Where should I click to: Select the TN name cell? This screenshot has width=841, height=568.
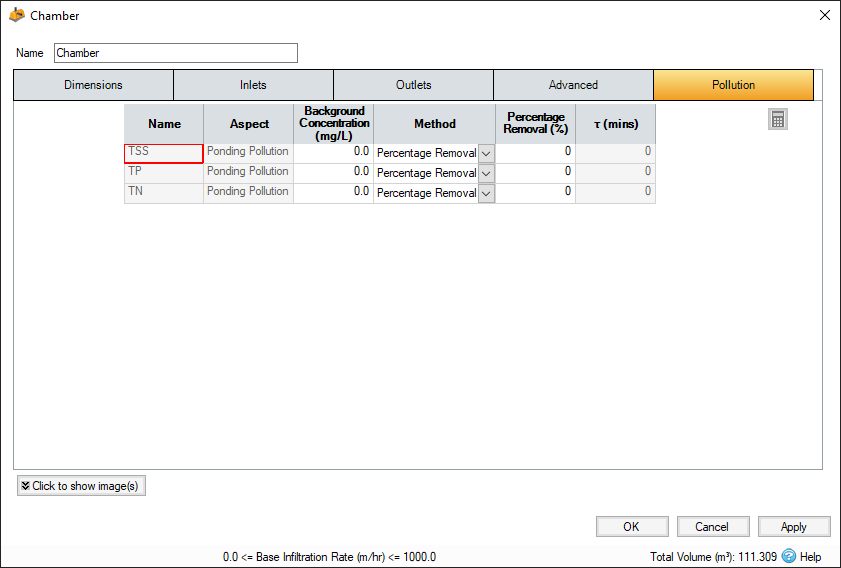164,193
